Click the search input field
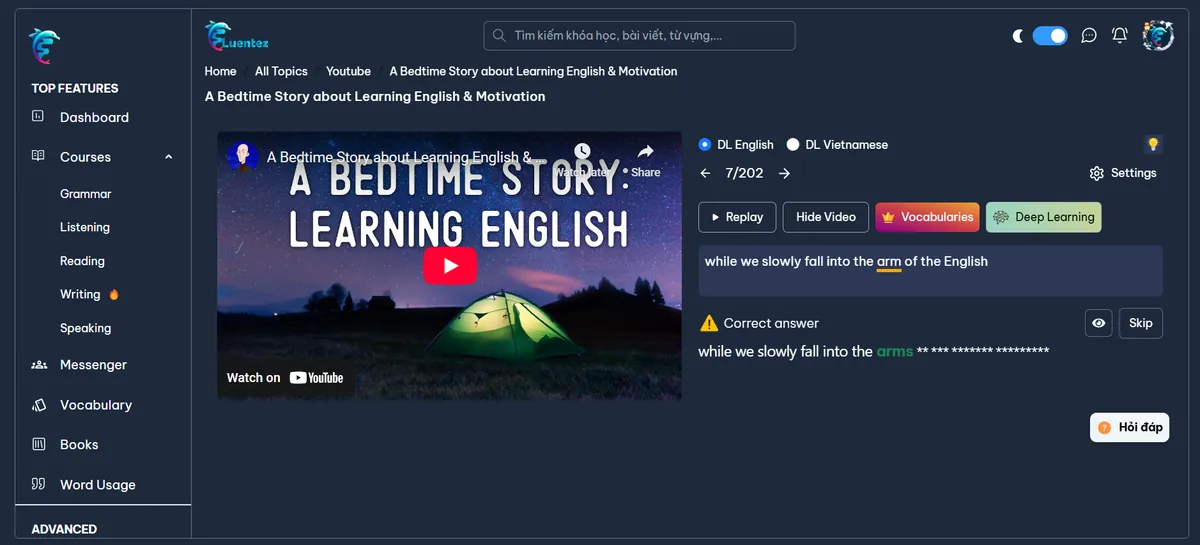Viewport: 1200px width, 545px height. [x=640, y=36]
